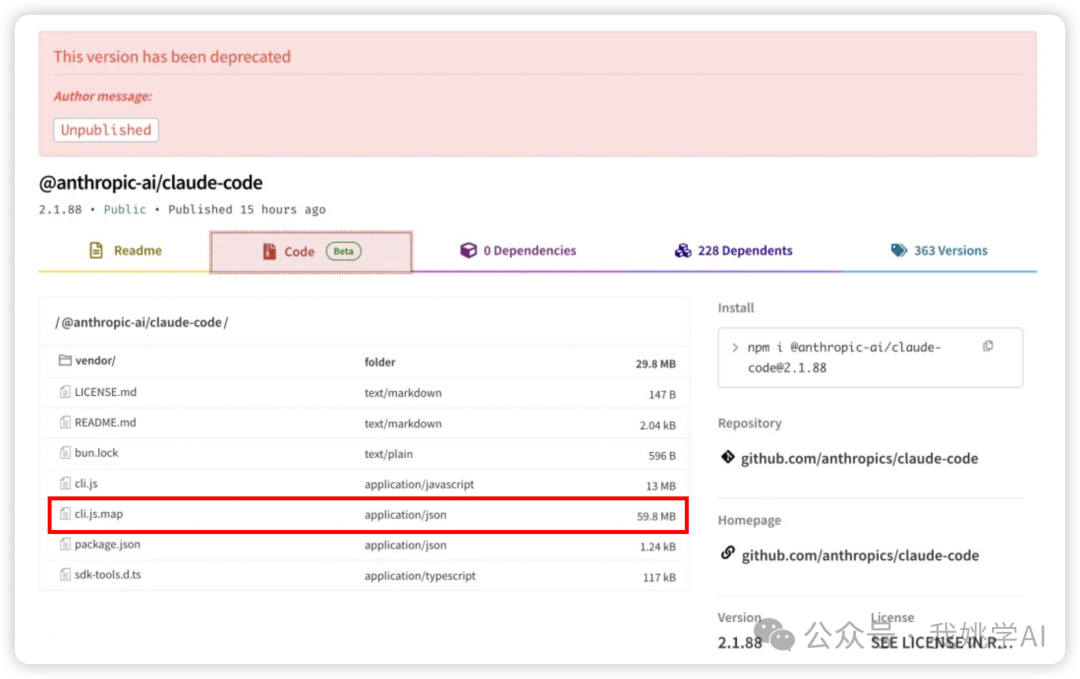This screenshot has width=1080, height=679.
Task: Open the cli.js file
Action: pos(86,484)
